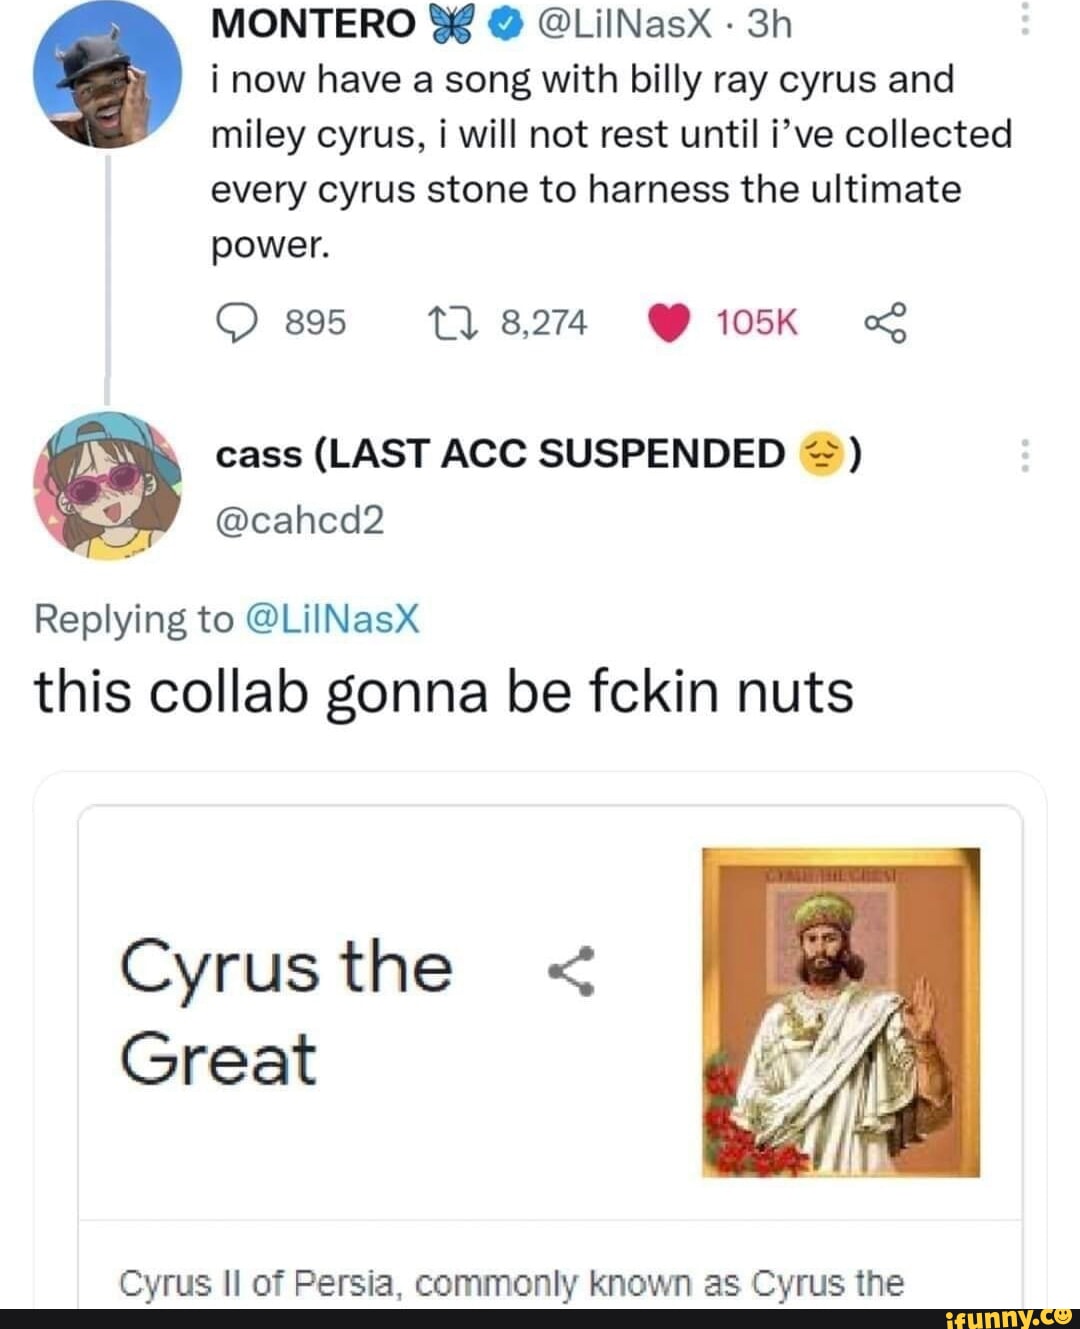Screen dimensions: 1080x1329
Task: Open cass's anime avatar picture
Action: 106,487
